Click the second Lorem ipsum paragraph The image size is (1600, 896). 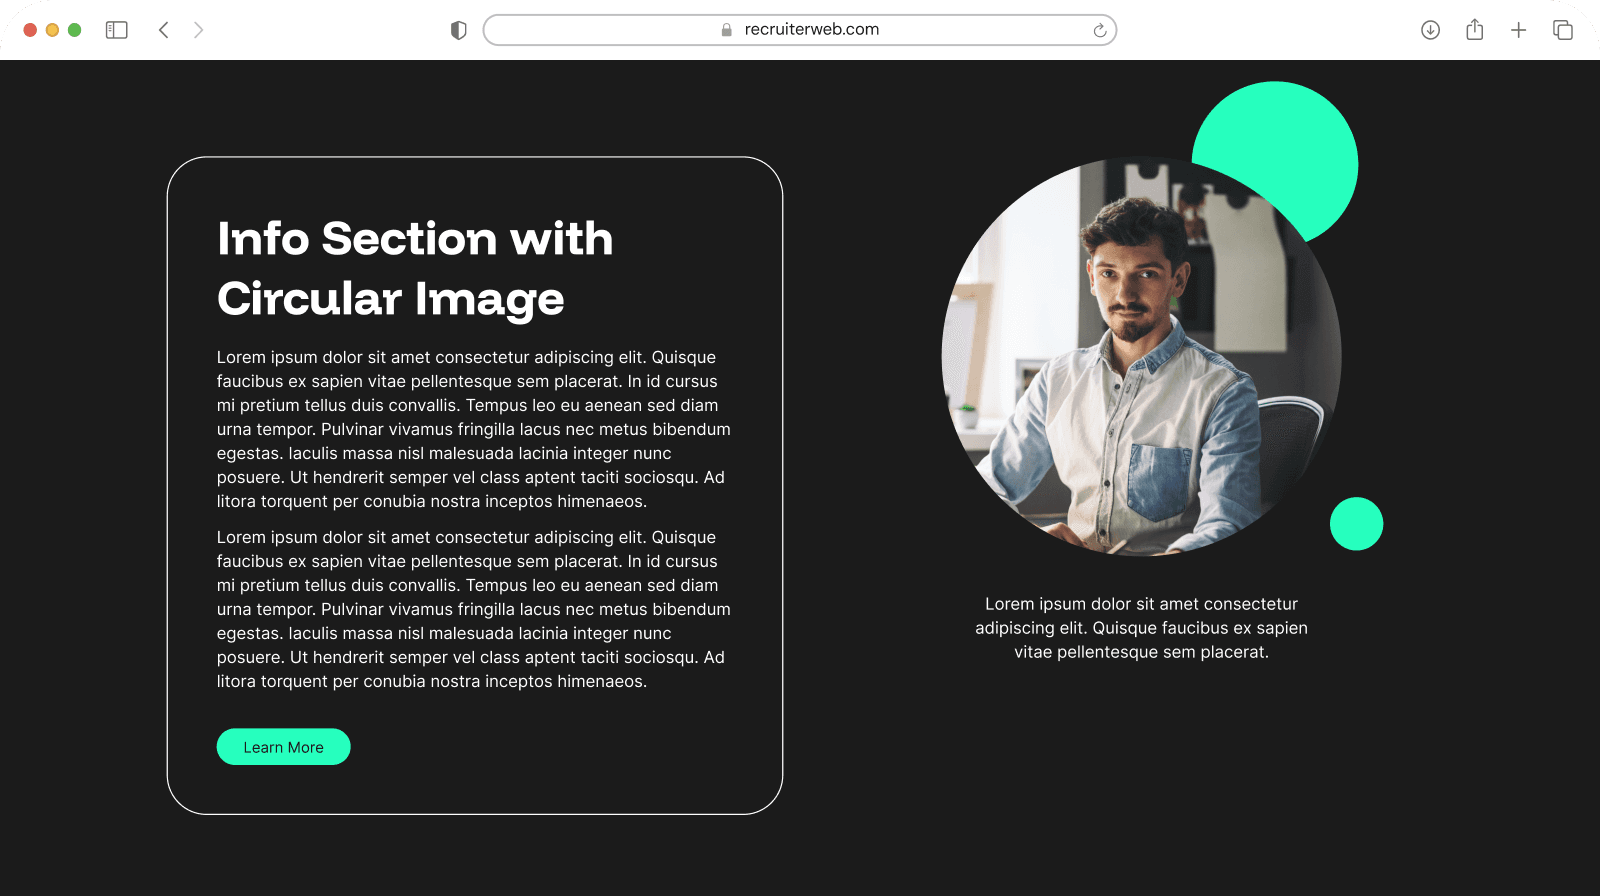(x=473, y=609)
